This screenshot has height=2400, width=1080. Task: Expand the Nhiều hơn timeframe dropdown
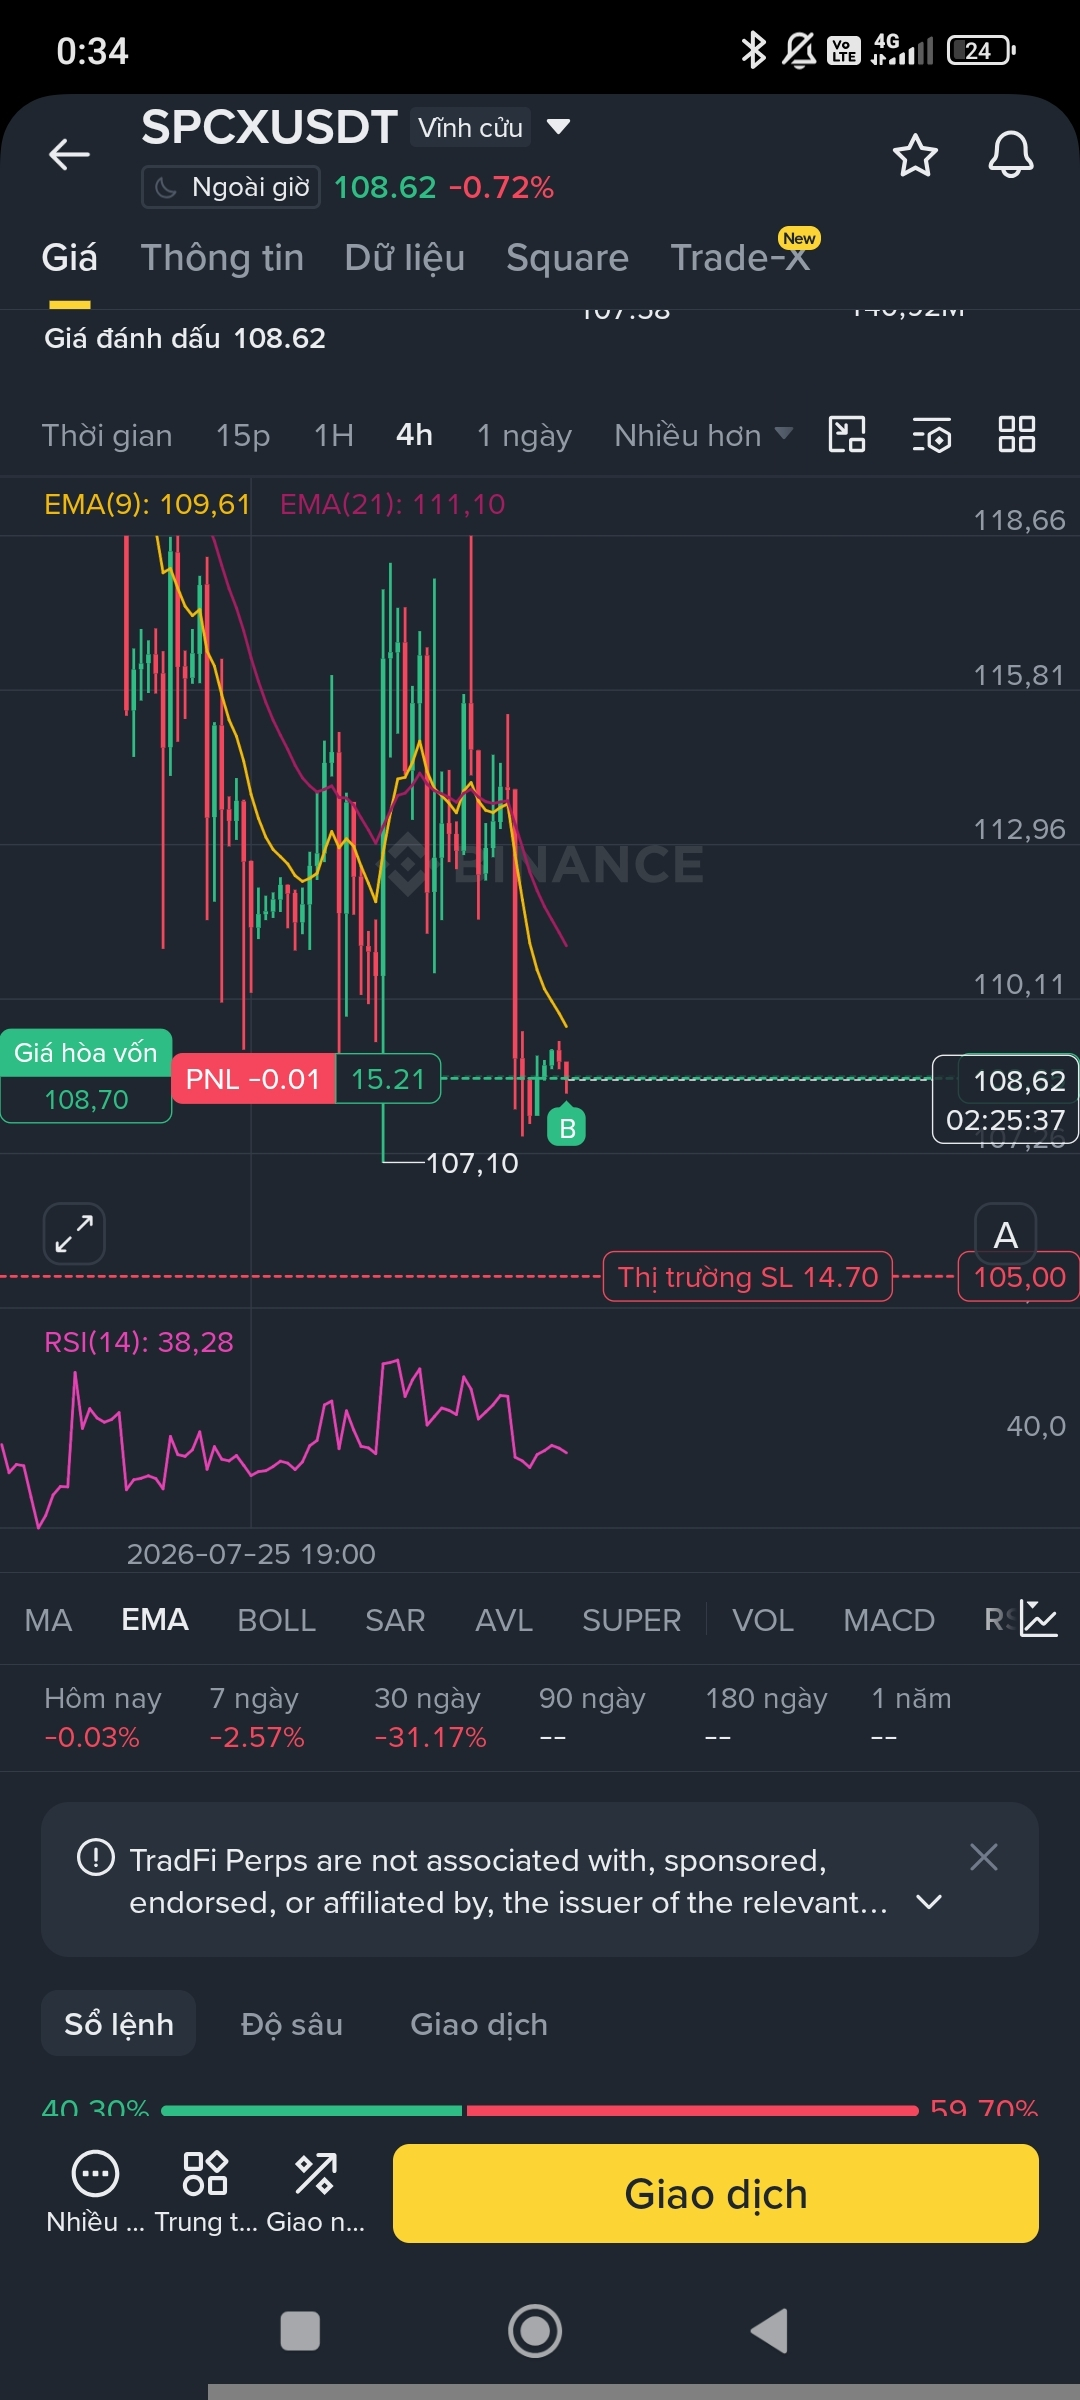(703, 435)
